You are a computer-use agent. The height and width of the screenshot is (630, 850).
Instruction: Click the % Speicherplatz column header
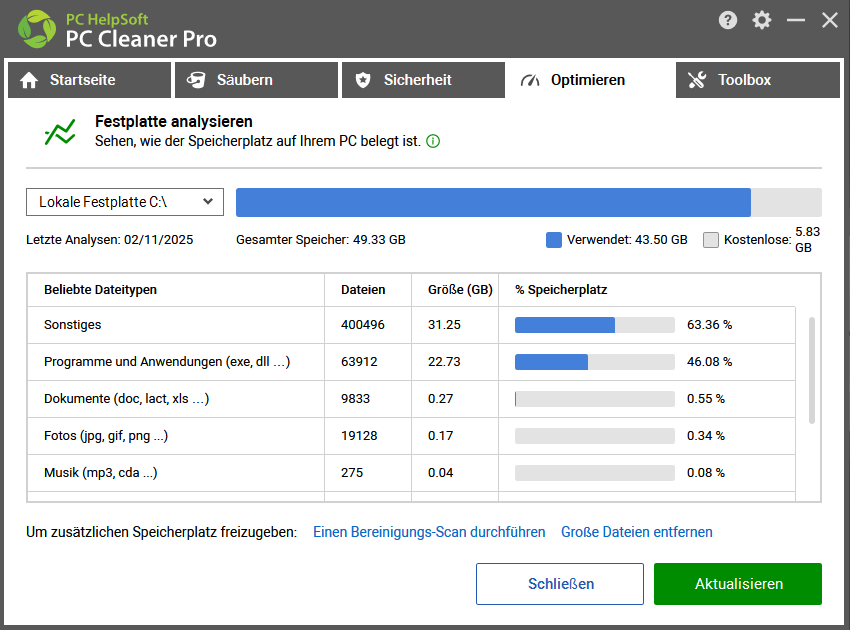coord(561,290)
